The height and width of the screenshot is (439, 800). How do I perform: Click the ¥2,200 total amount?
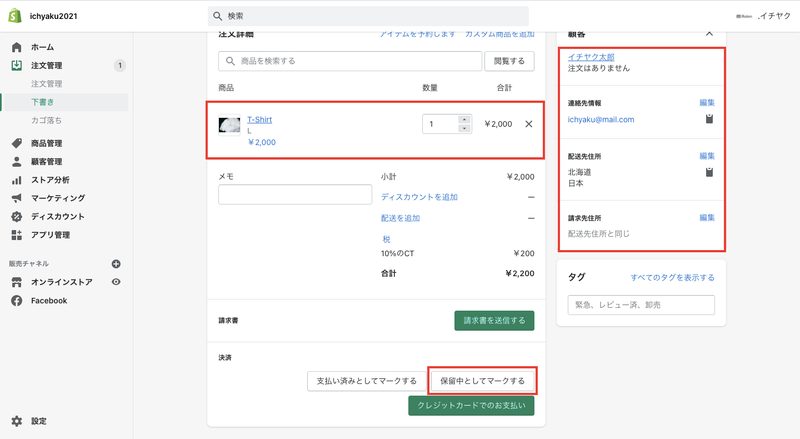[x=520, y=274]
